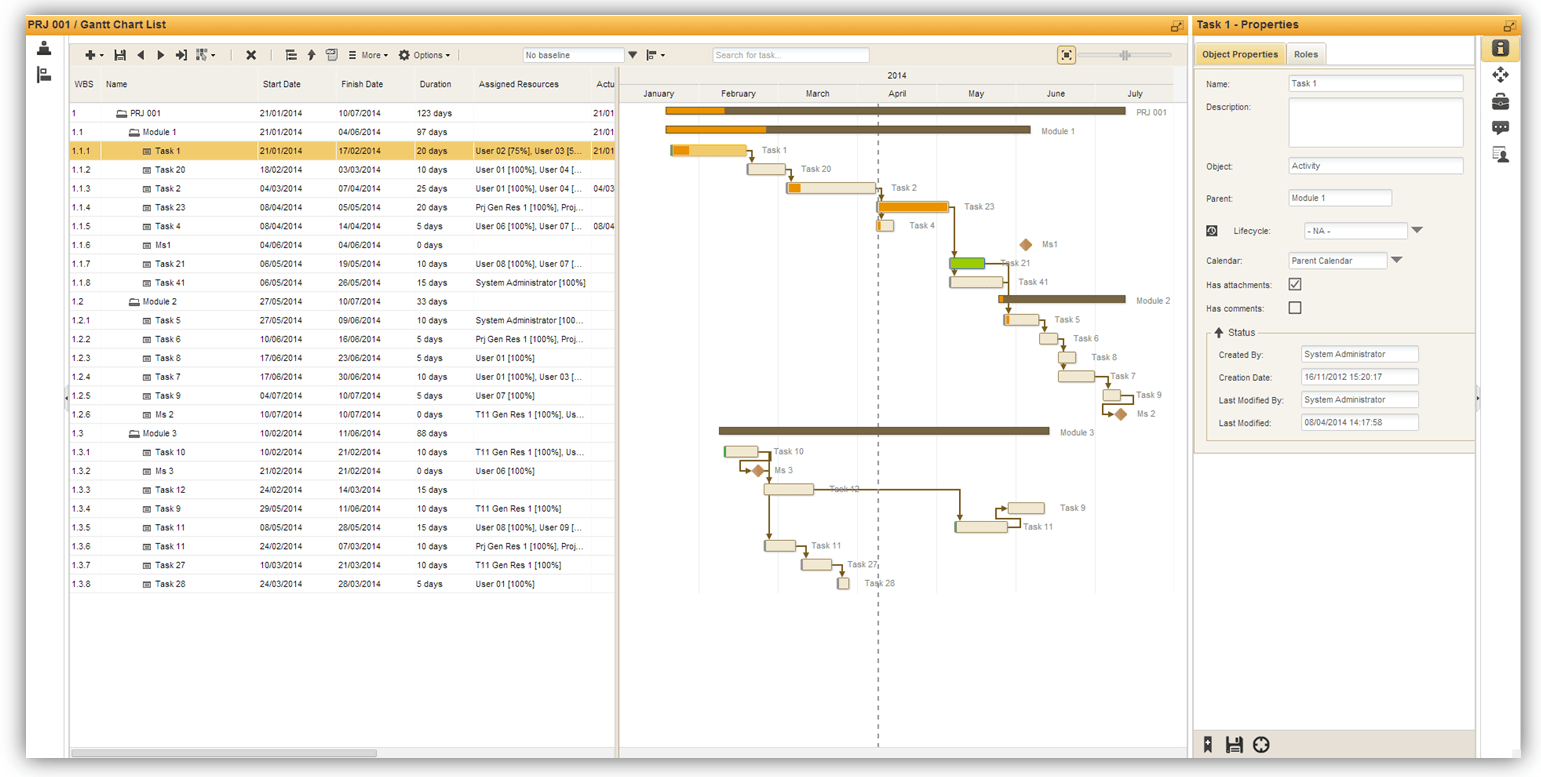This screenshot has width=1541, height=777.
Task: Open the add (plus) menu in toolbar
Action: click(x=94, y=55)
